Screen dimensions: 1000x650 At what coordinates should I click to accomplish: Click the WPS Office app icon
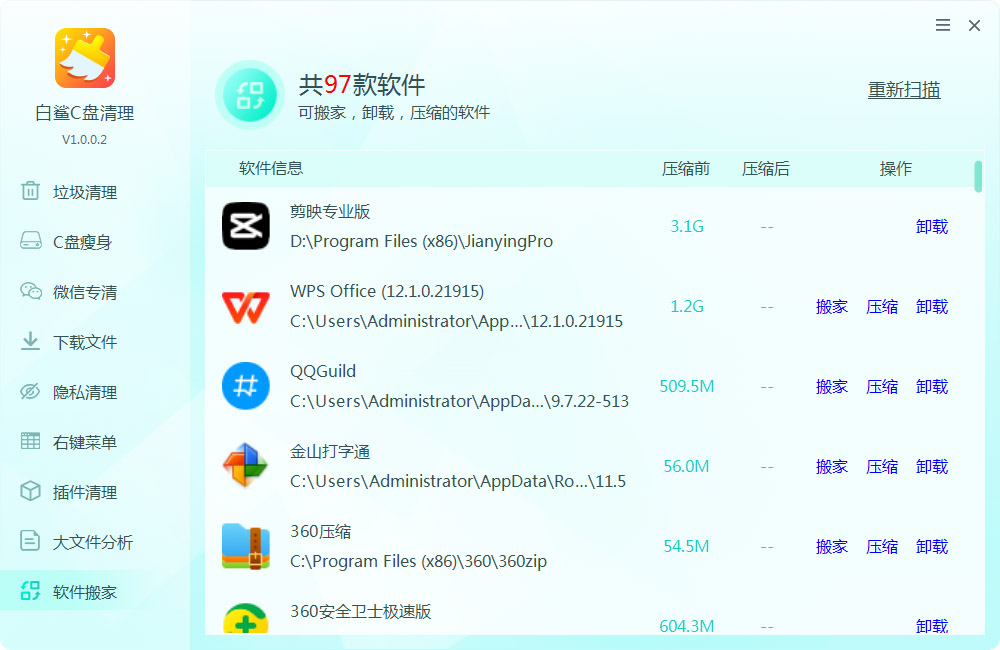(x=246, y=307)
